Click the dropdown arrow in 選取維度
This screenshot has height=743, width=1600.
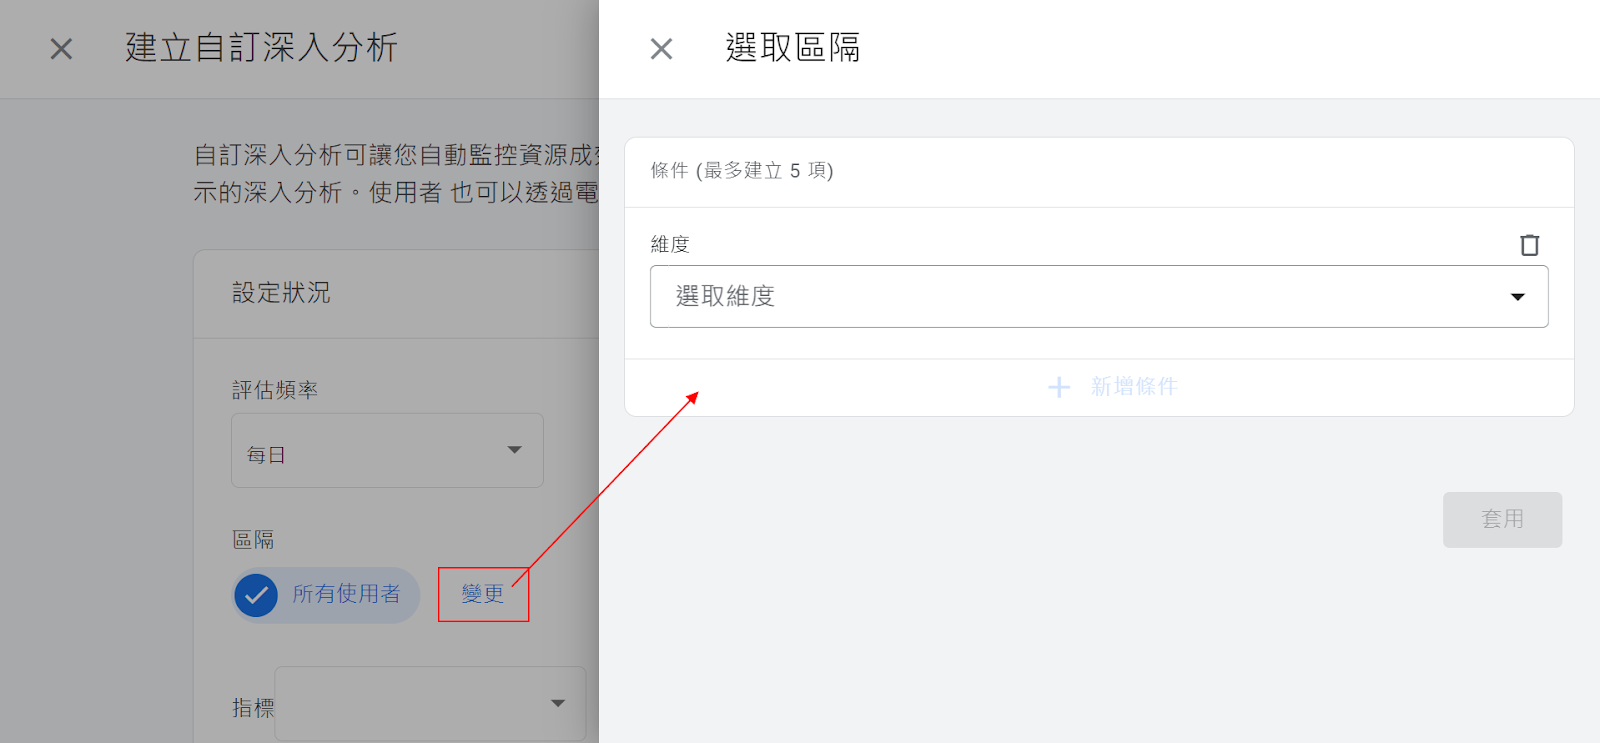1517,297
